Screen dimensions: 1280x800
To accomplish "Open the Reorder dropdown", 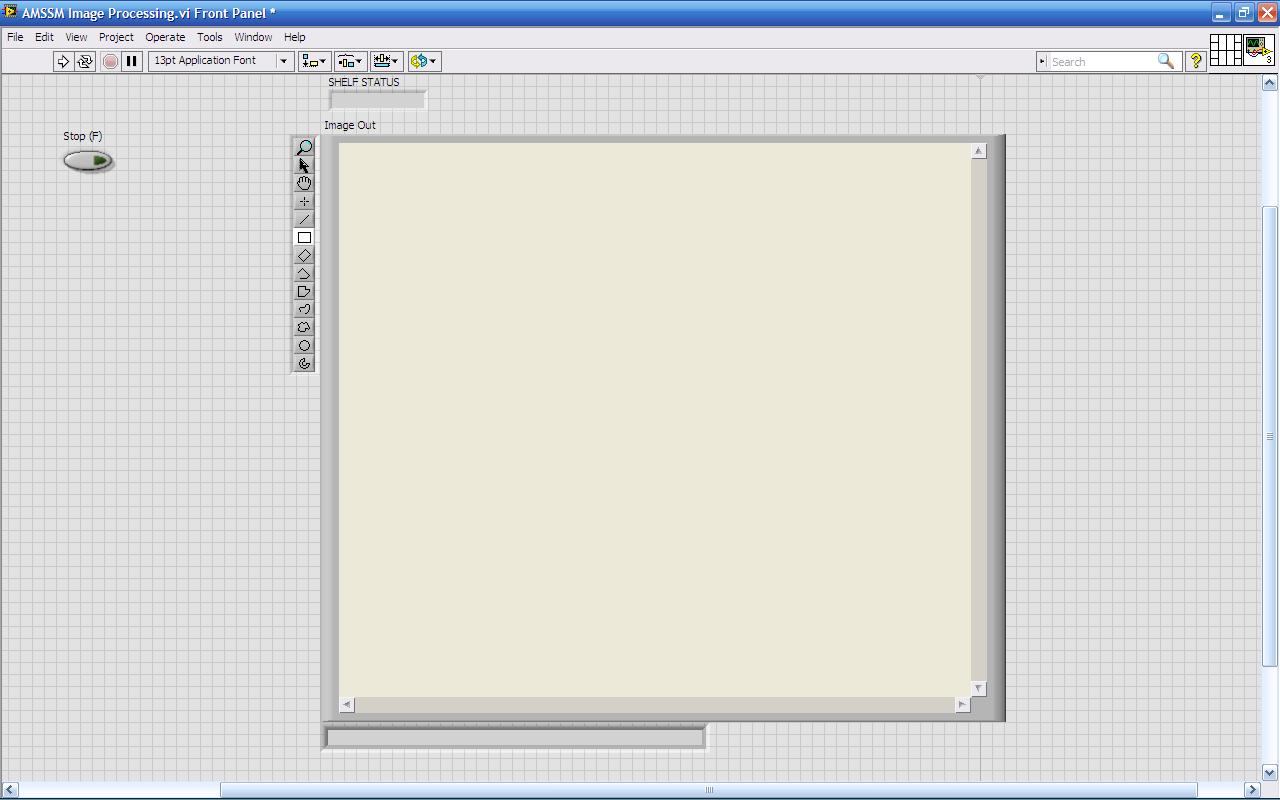I will pos(424,61).
